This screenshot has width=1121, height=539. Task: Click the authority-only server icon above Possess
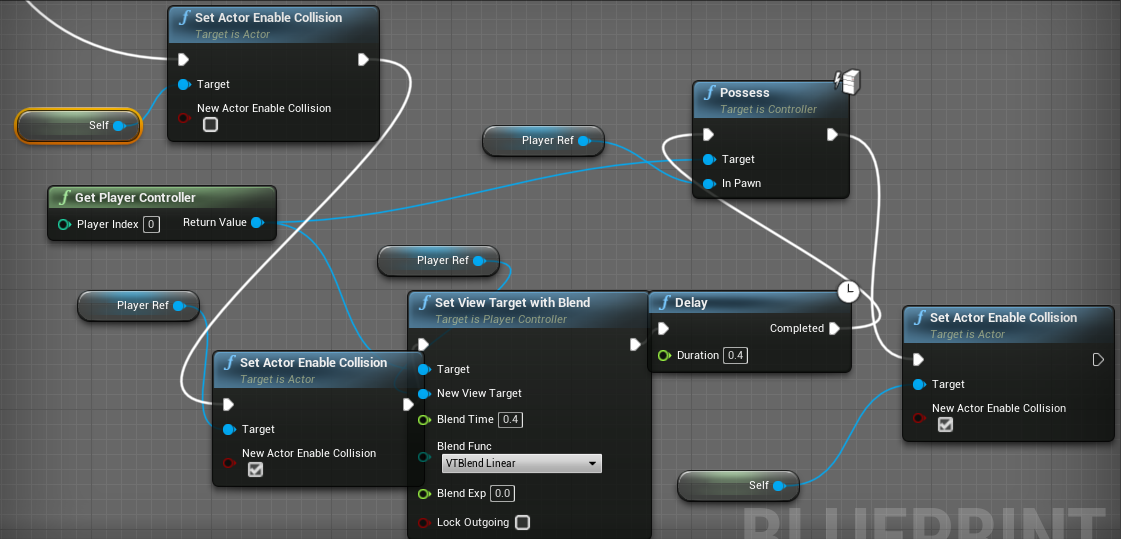coord(849,81)
